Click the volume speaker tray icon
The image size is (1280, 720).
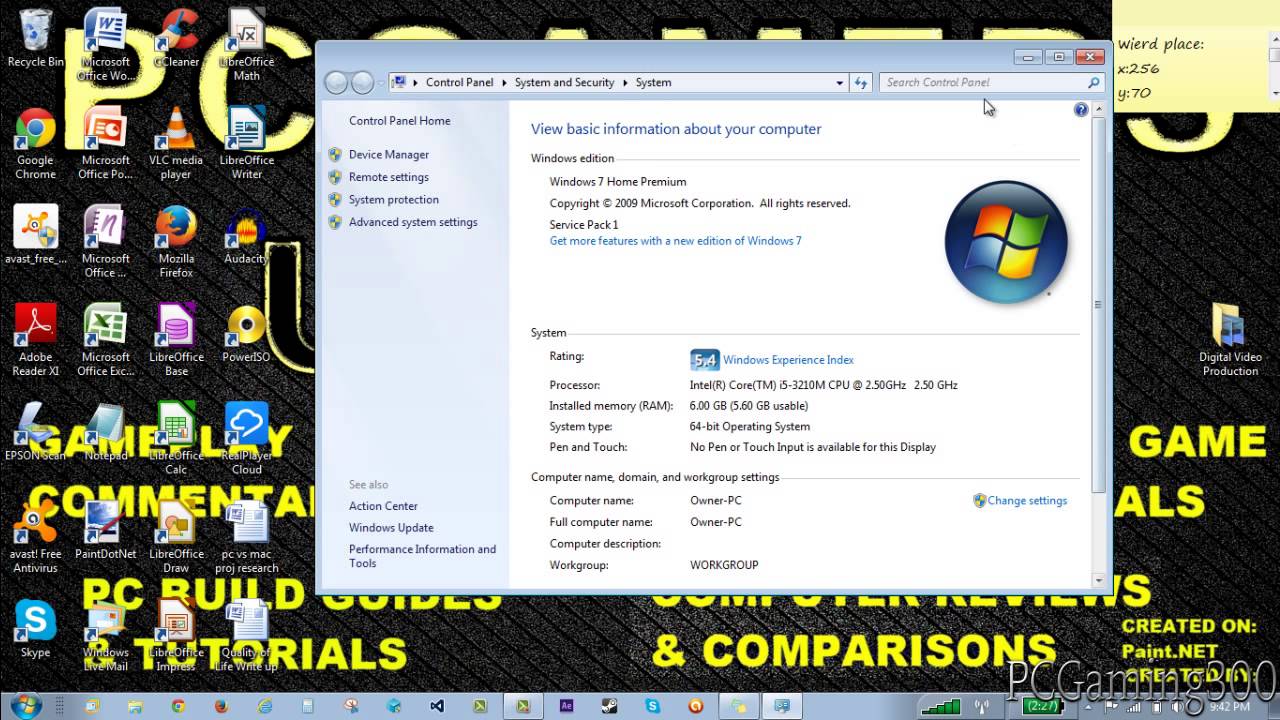[x=1177, y=707]
